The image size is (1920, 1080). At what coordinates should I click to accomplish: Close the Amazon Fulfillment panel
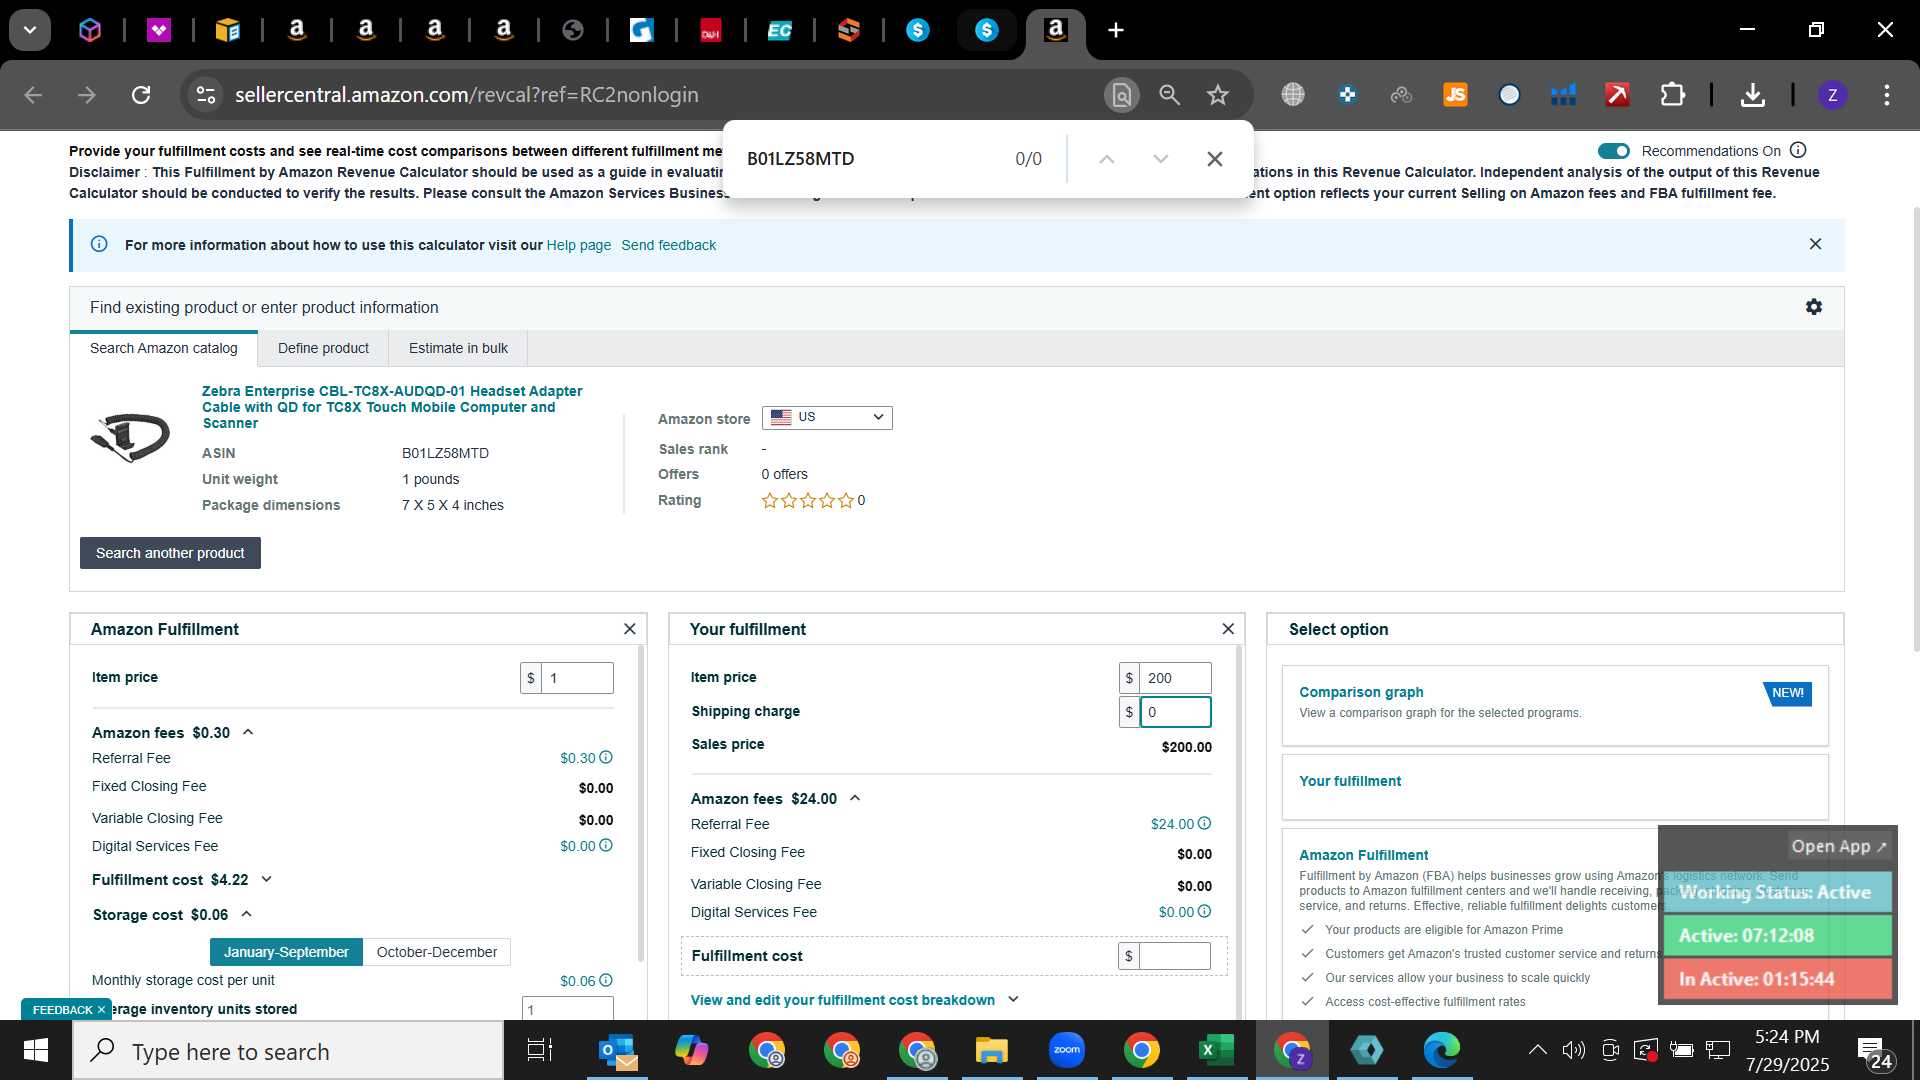click(629, 629)
